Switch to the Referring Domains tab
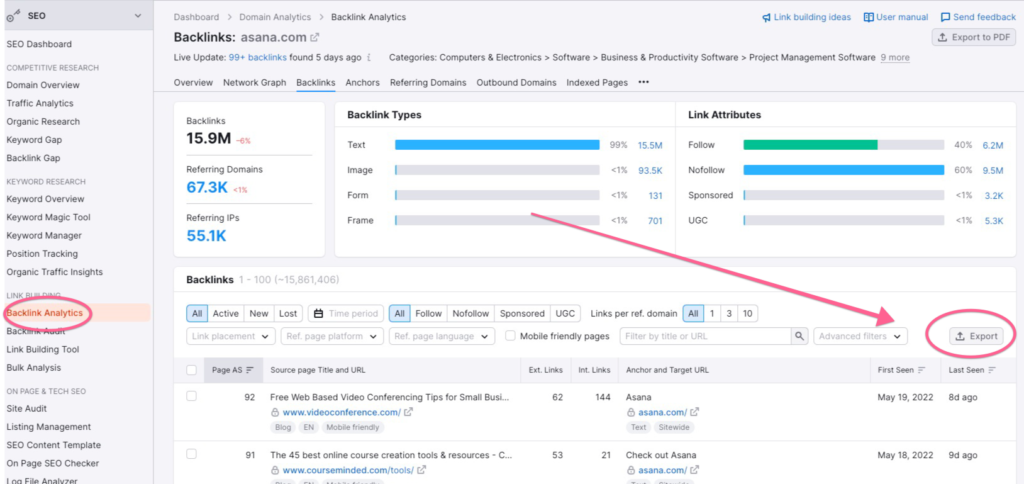Image resolution: width=1024 pixels, height=484 pixels. [428, 83]
